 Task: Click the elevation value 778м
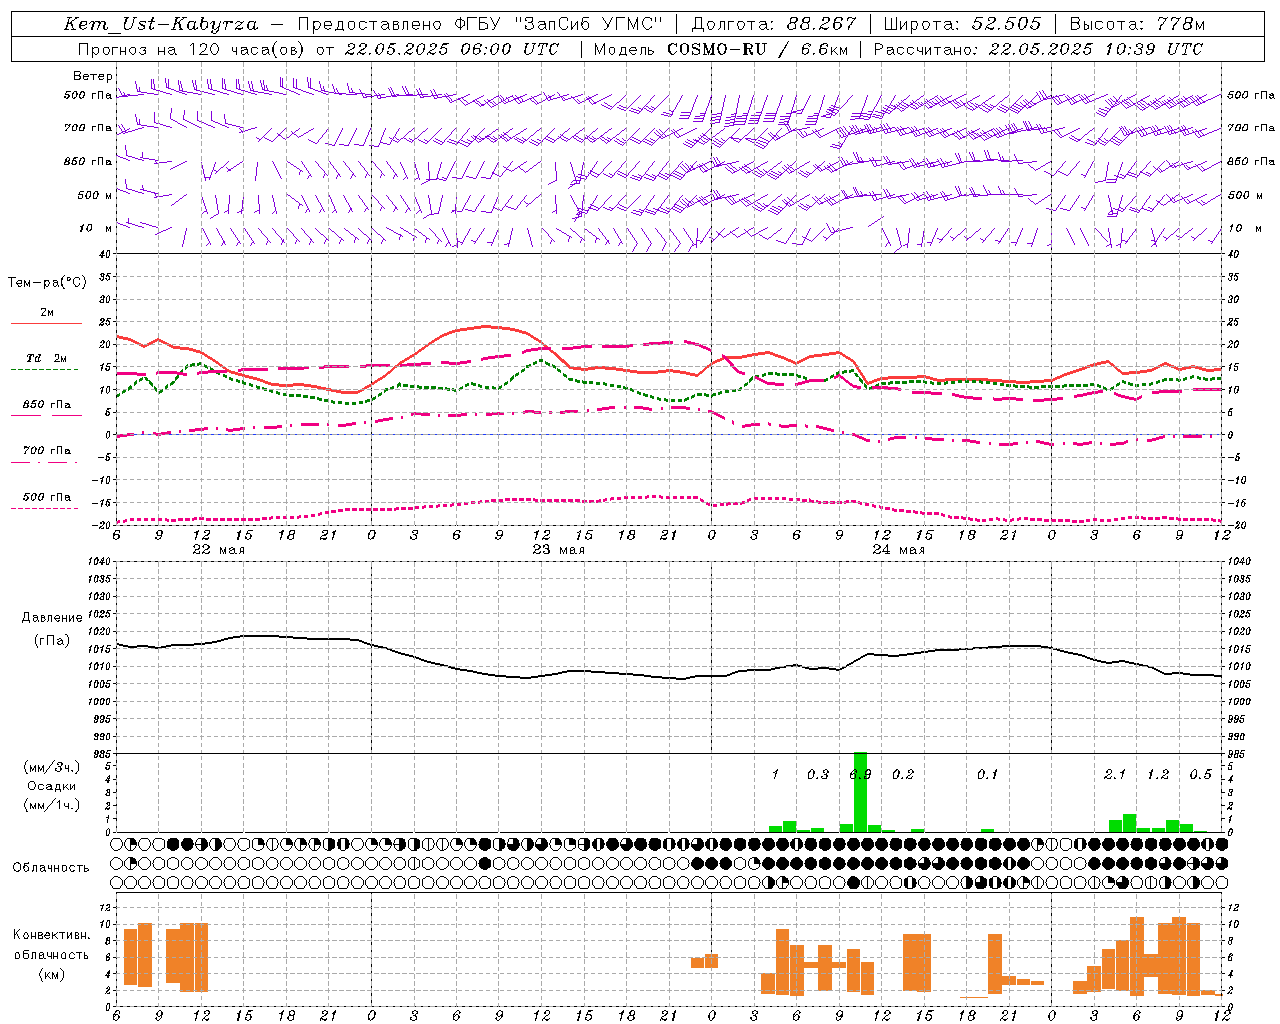point(1180,24)
